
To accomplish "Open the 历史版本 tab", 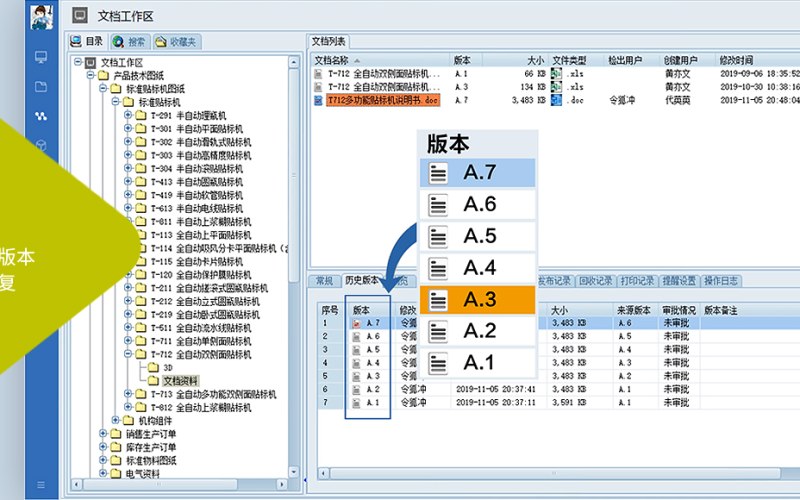I will click(x=361, y=280).
